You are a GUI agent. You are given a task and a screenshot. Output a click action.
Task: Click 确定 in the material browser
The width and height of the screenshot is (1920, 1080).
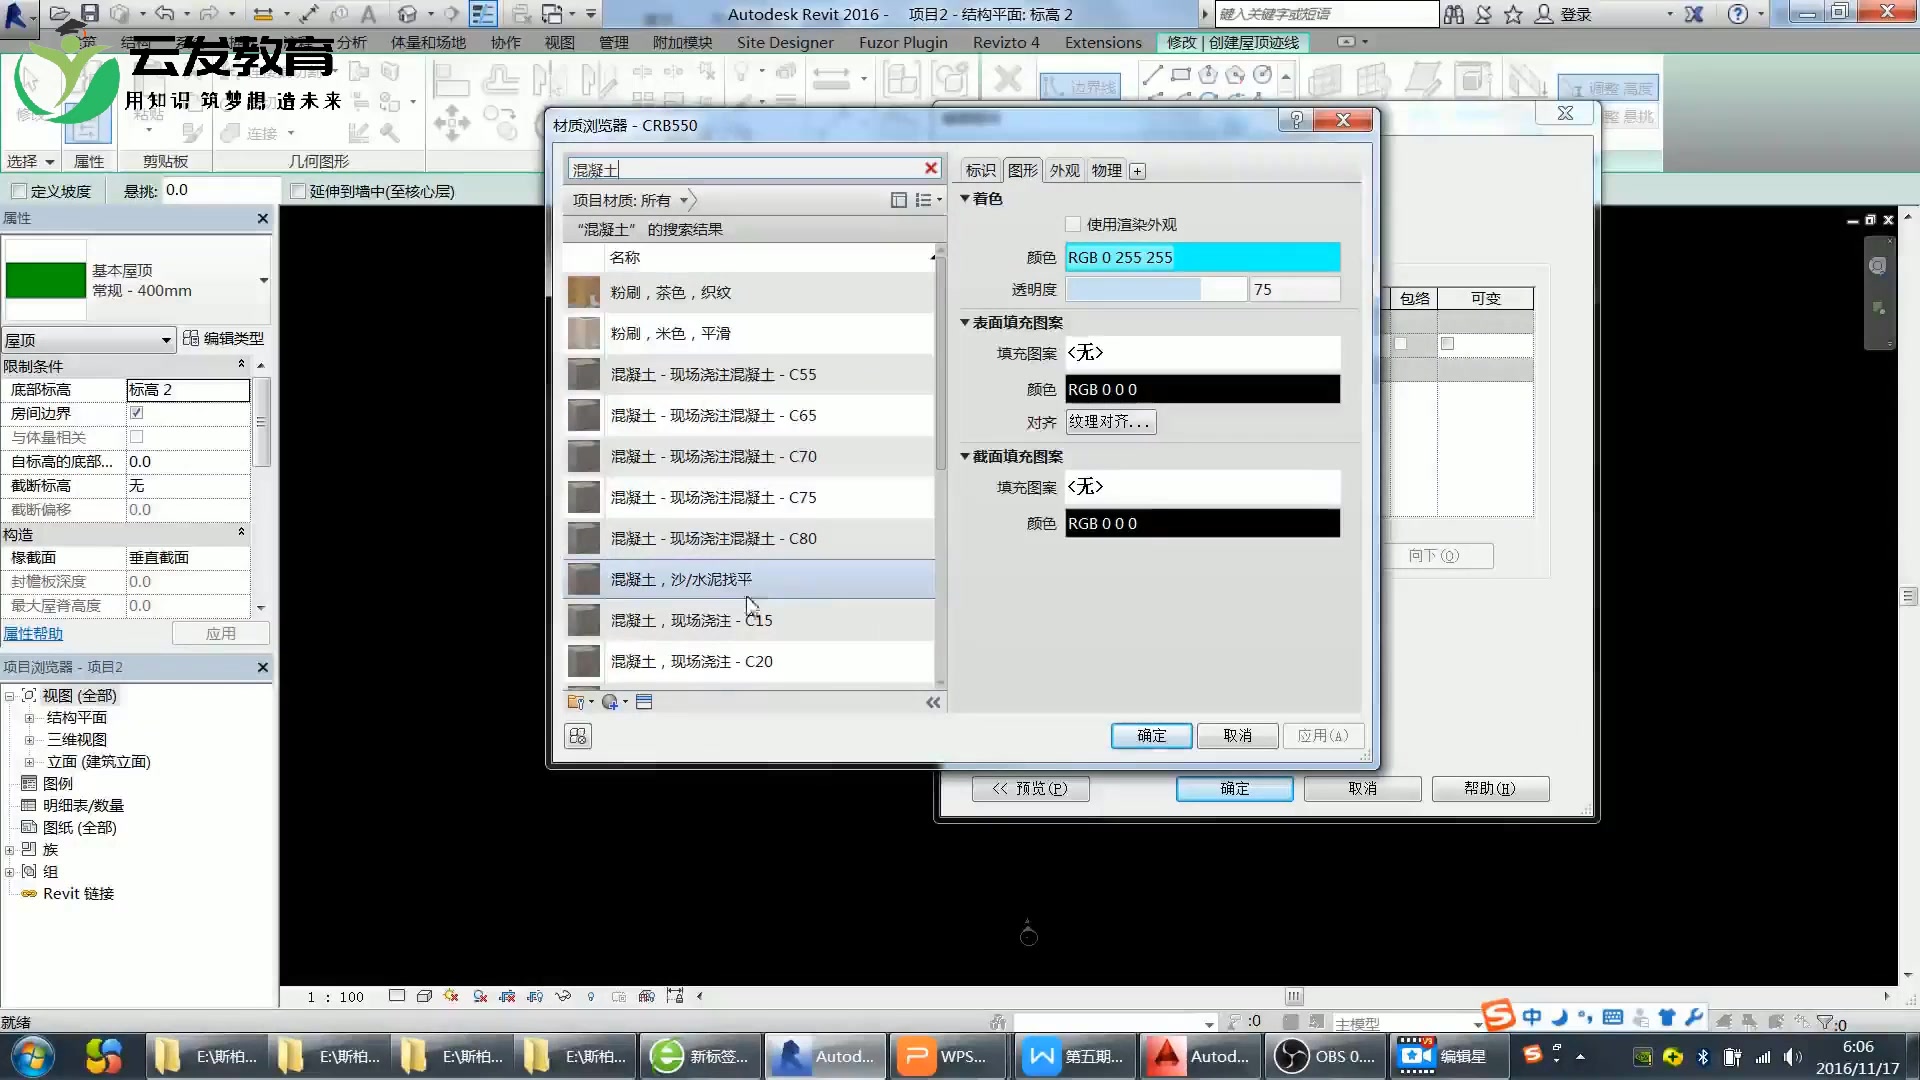click(1151, 736)
